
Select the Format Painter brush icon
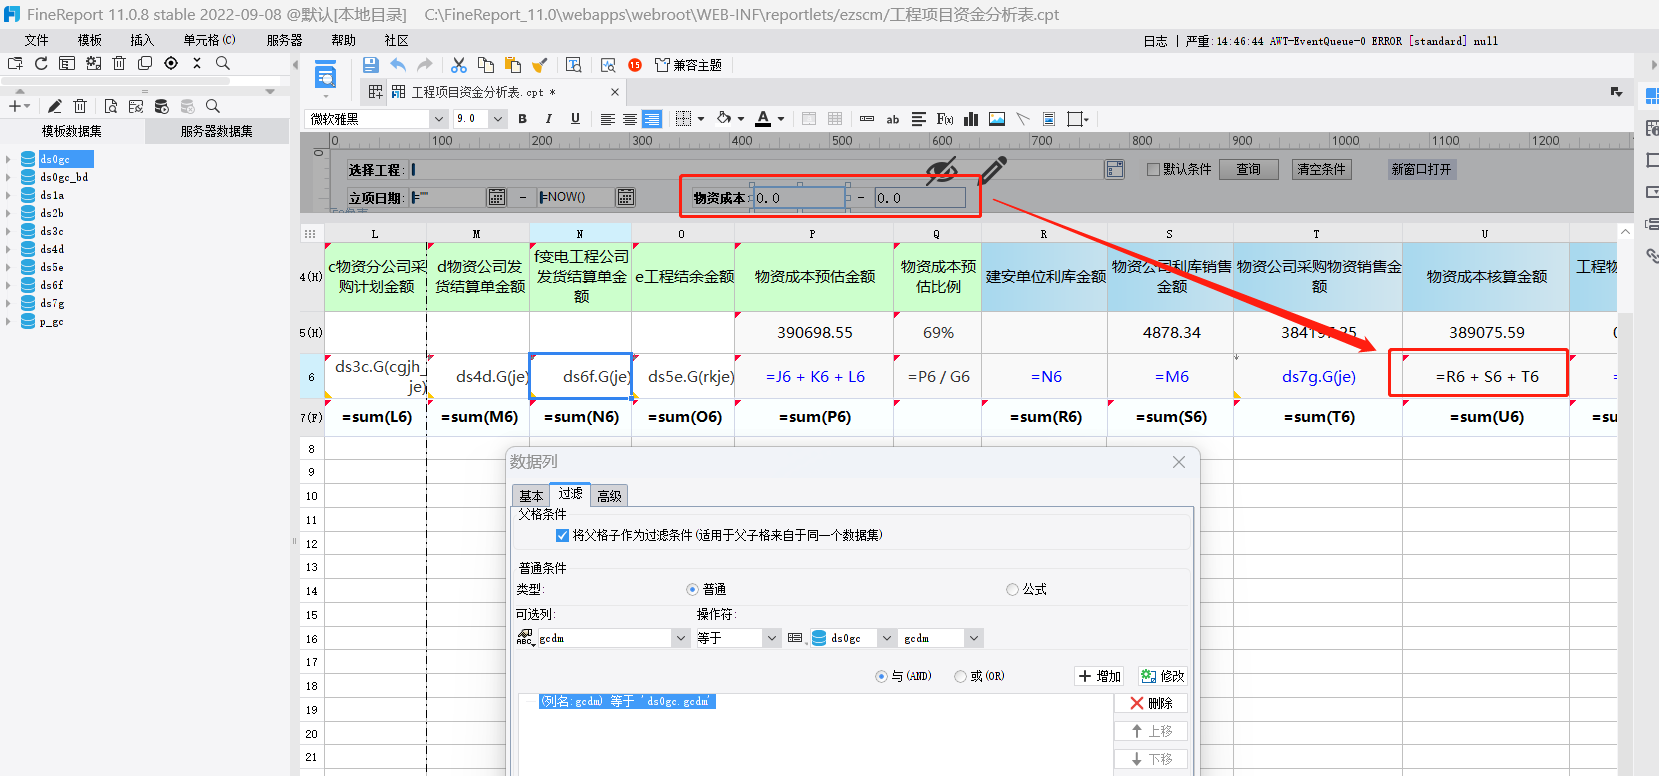pyautogui.click(x=540, y=65)
